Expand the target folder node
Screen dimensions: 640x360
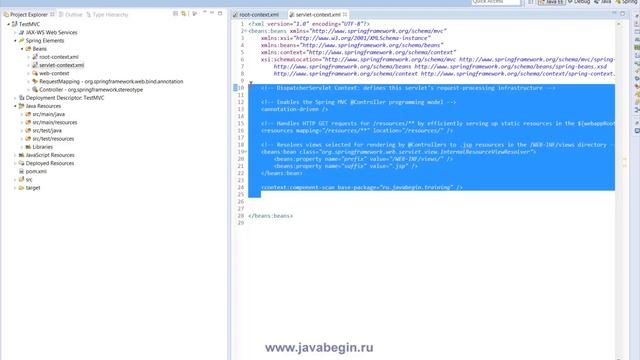[x=16, y=188]
